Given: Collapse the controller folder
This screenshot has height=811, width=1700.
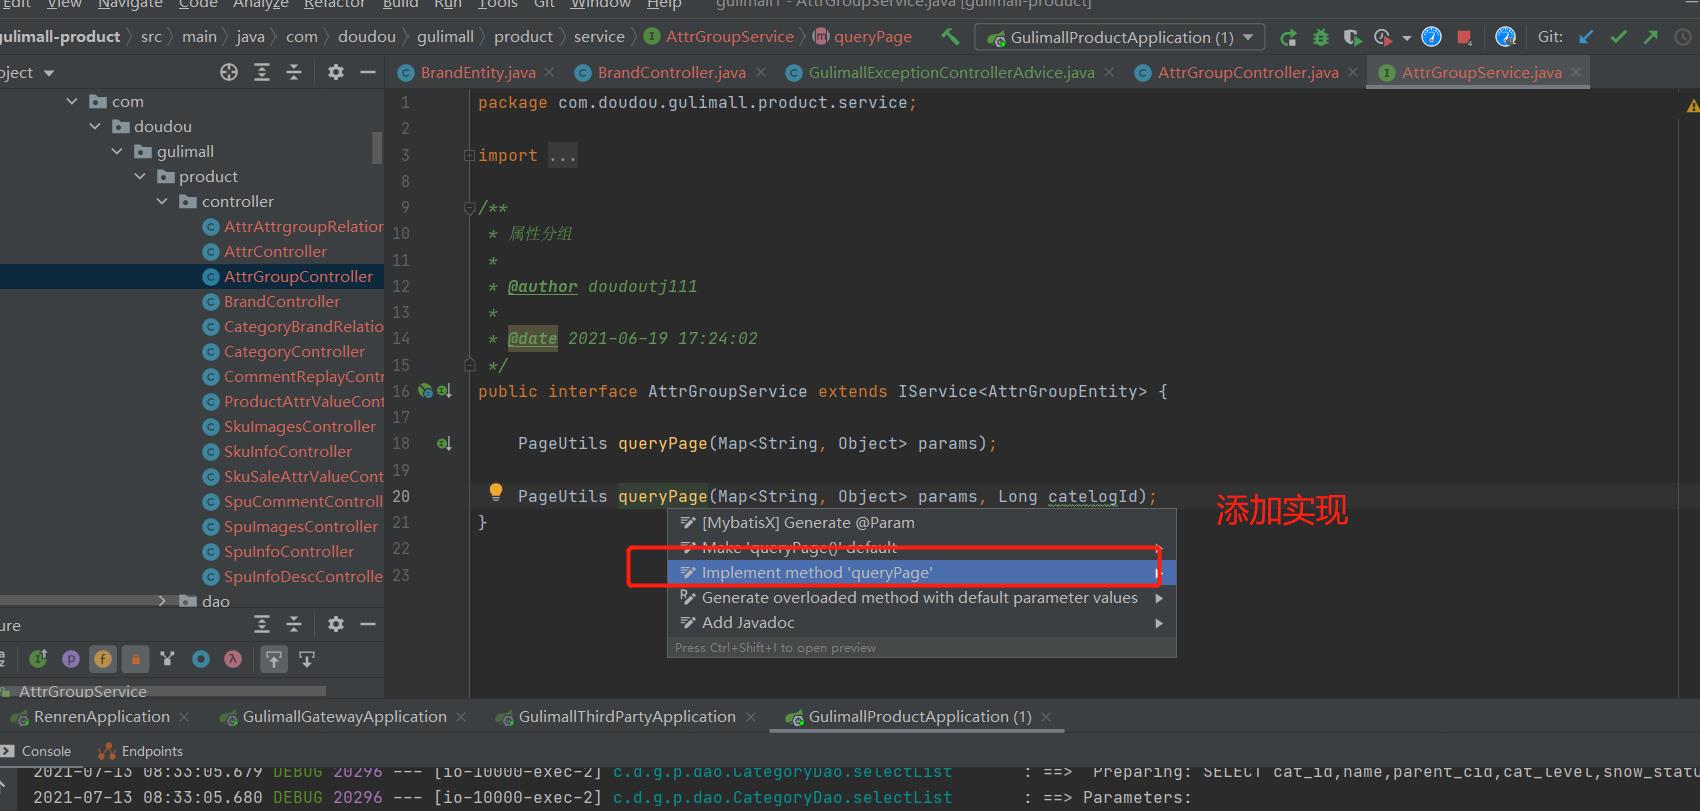Looking at the screenshot, I should pyautogui.click(x=162, y=201).
